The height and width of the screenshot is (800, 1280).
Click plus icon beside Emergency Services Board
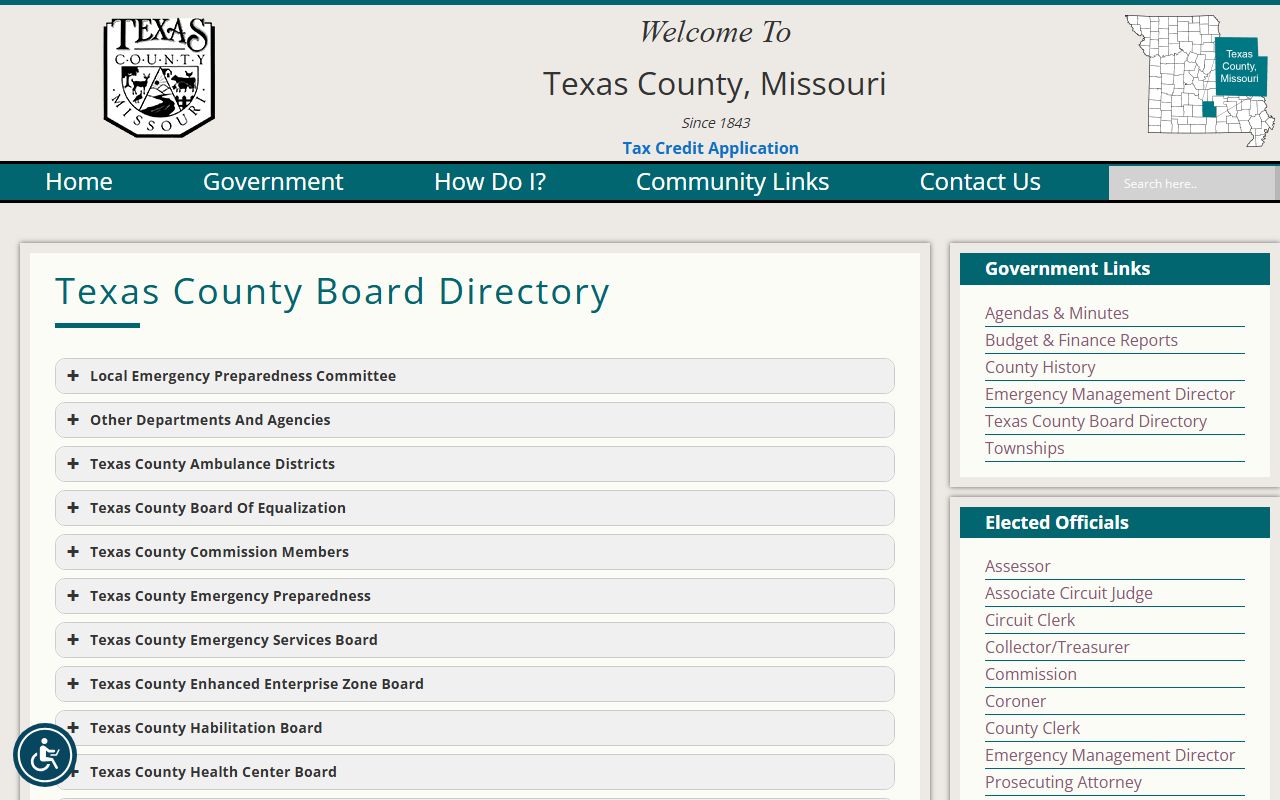pos(73,640)
